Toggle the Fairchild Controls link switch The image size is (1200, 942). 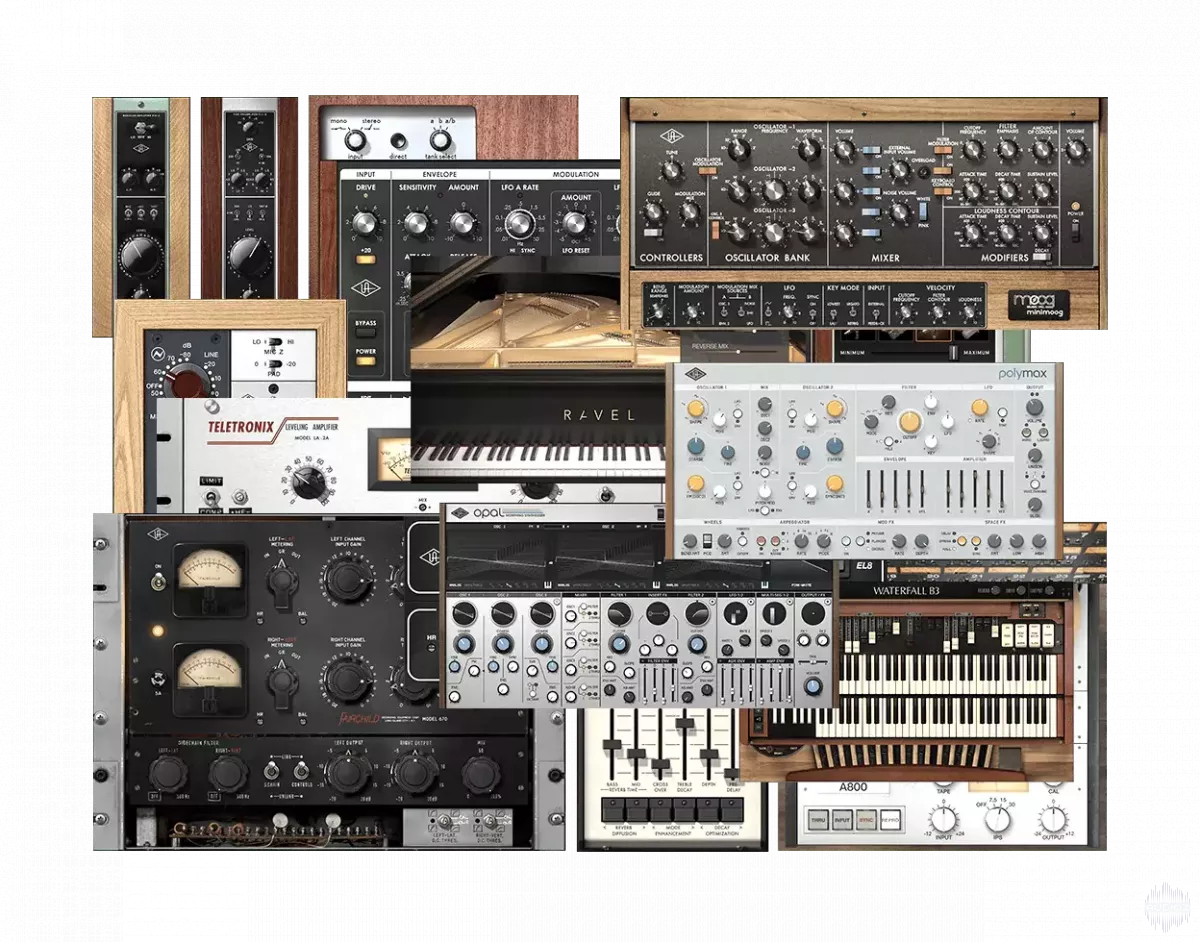(300, 770)
